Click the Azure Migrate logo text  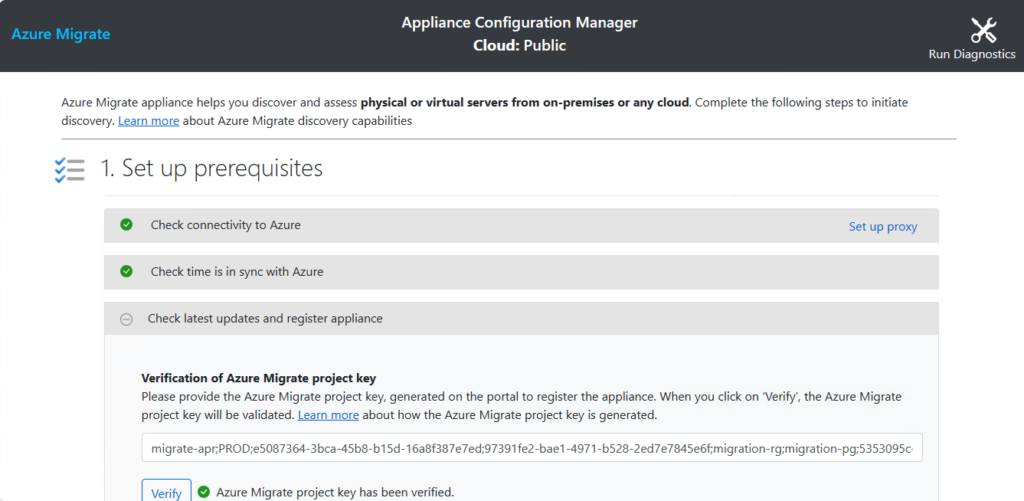(61, 35)
